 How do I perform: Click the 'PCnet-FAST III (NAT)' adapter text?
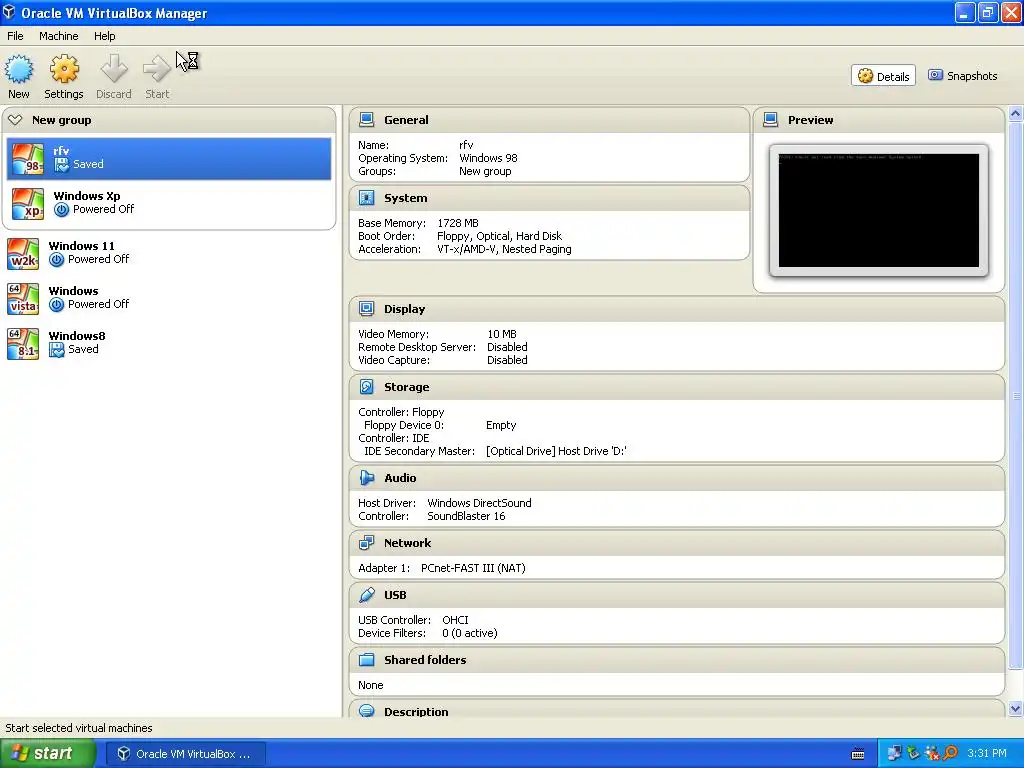click(473, 568)
